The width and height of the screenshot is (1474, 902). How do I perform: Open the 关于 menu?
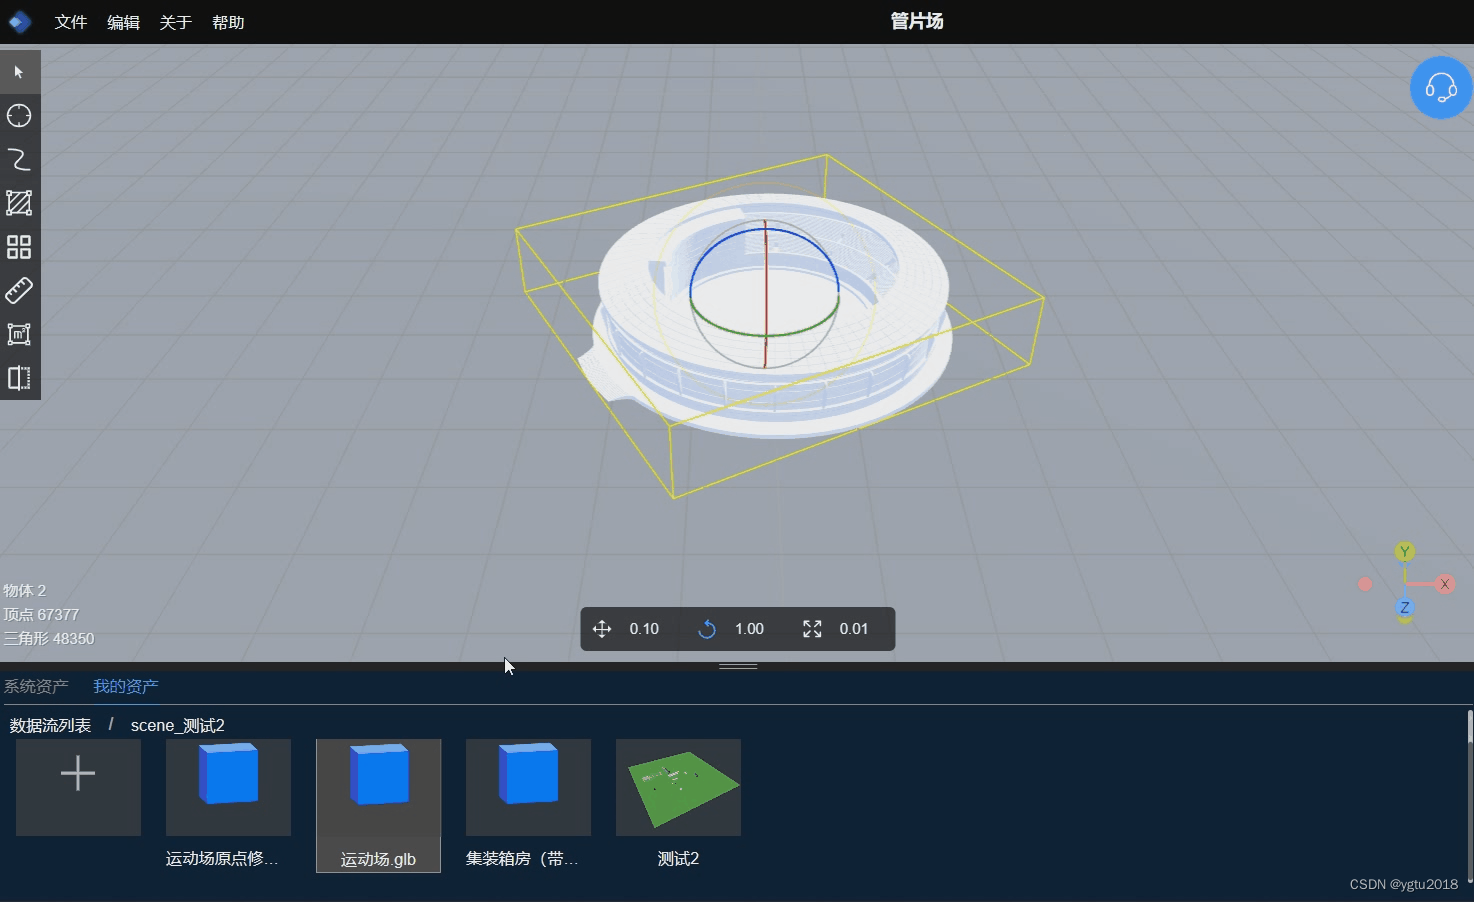coord(175,22)
